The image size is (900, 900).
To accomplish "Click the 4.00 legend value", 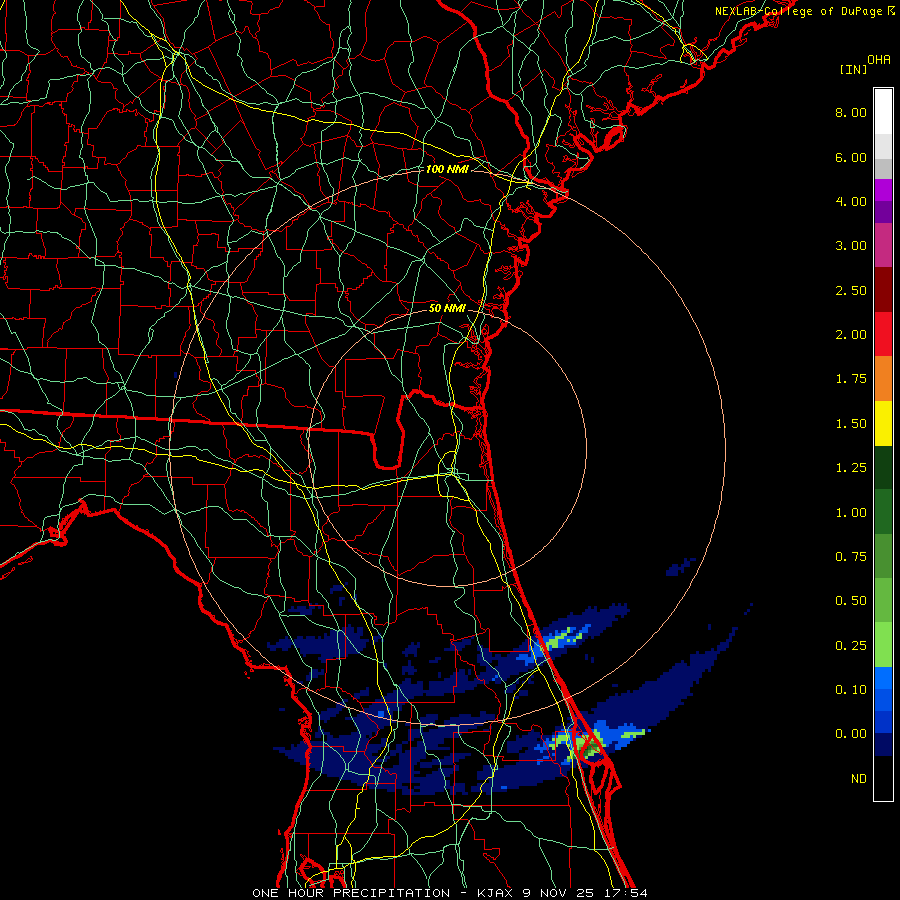I will (x=851, y=201).
